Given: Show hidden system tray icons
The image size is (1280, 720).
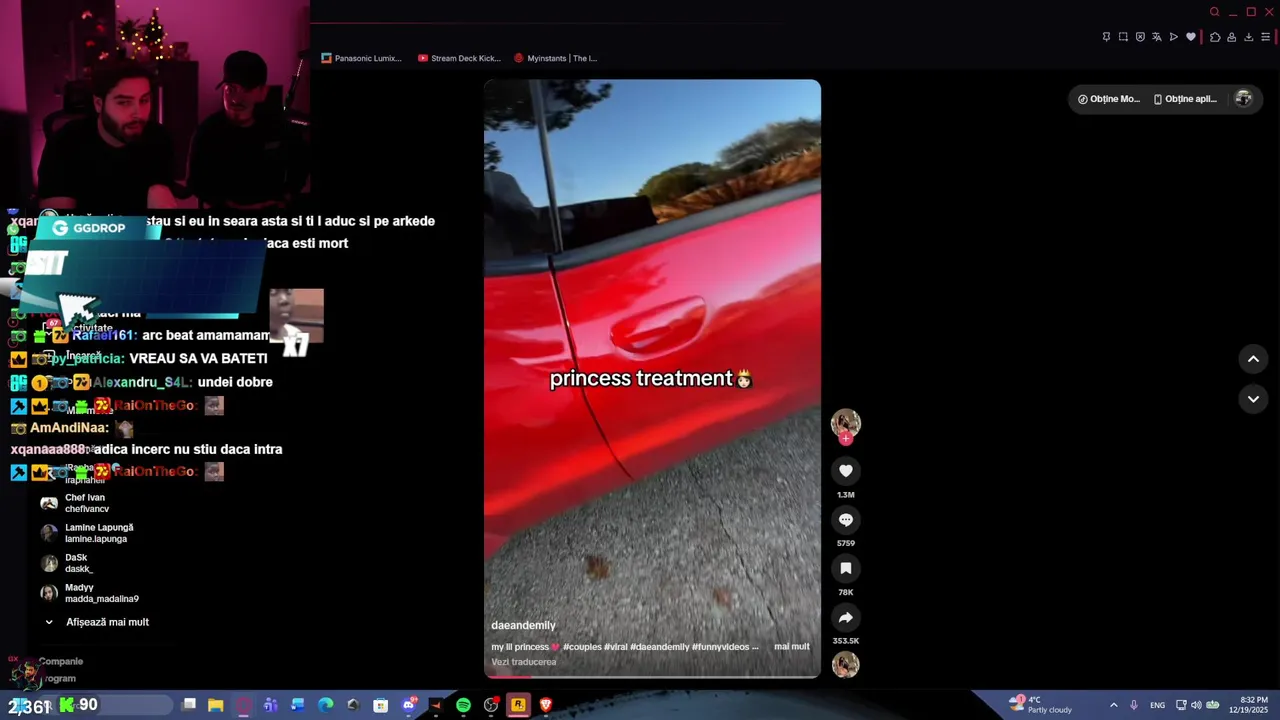Looking at the screenshot, I should point(1114,705).
